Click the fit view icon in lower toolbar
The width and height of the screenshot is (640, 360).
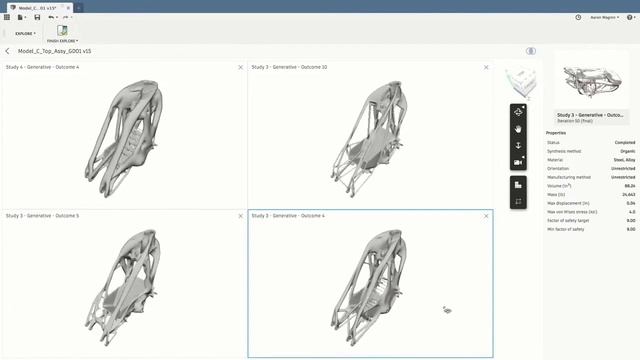coord(518,202)
